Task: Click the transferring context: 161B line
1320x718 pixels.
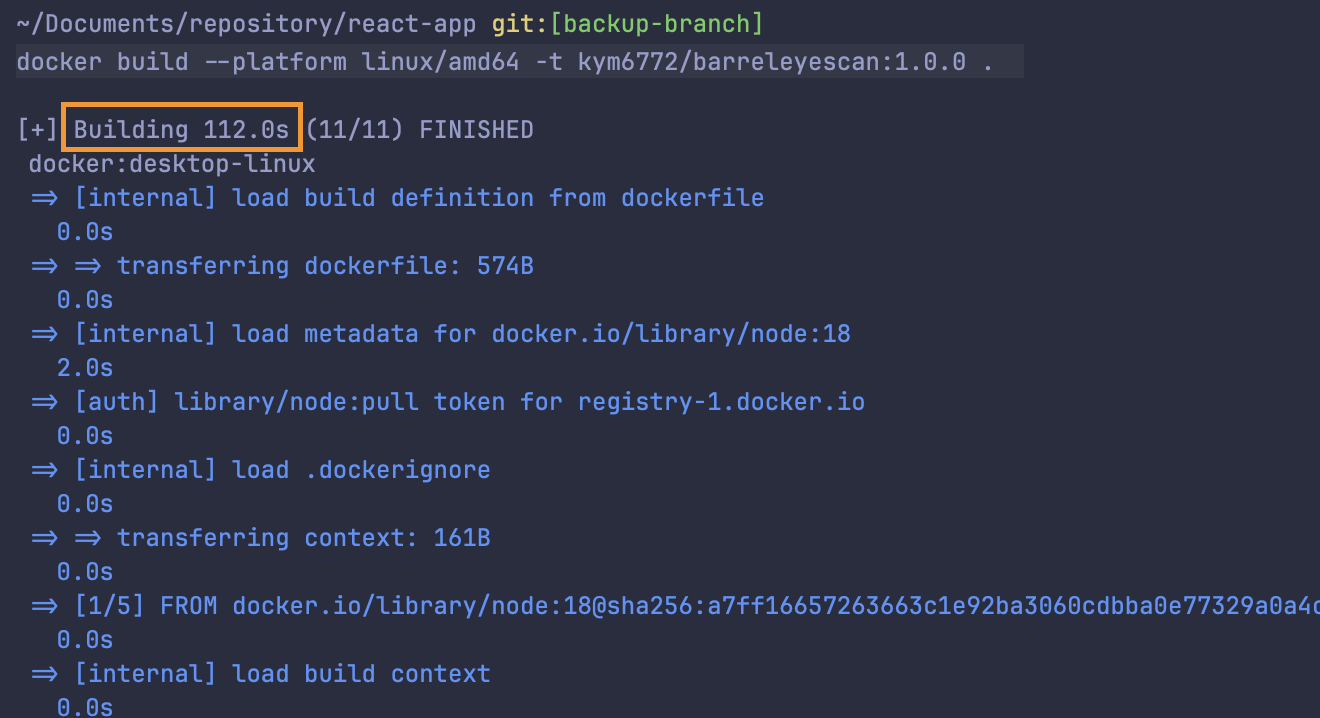Action: pyautogui.click(x=303, y=538)
